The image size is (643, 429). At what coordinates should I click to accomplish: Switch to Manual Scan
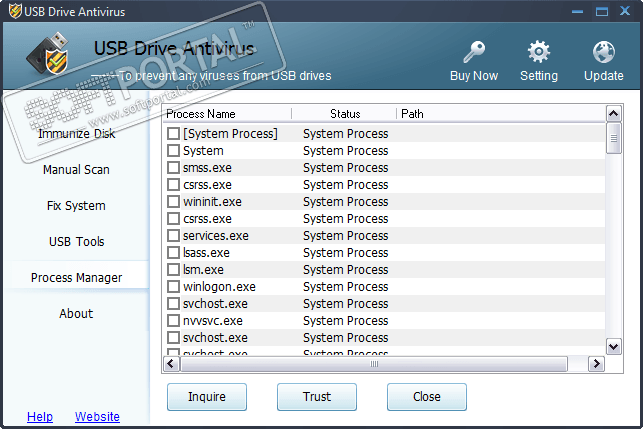point(76,169)
